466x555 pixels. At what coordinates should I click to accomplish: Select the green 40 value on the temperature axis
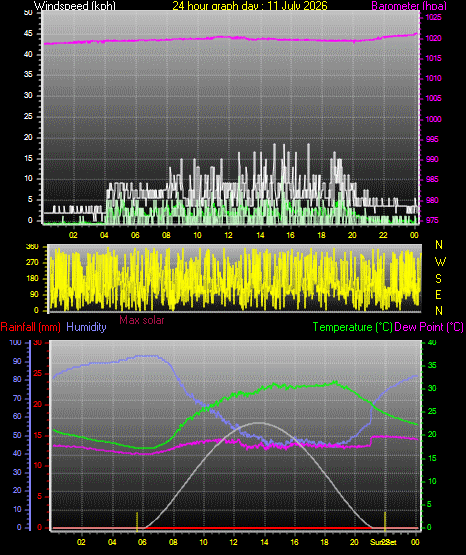[x=432, y=342]
